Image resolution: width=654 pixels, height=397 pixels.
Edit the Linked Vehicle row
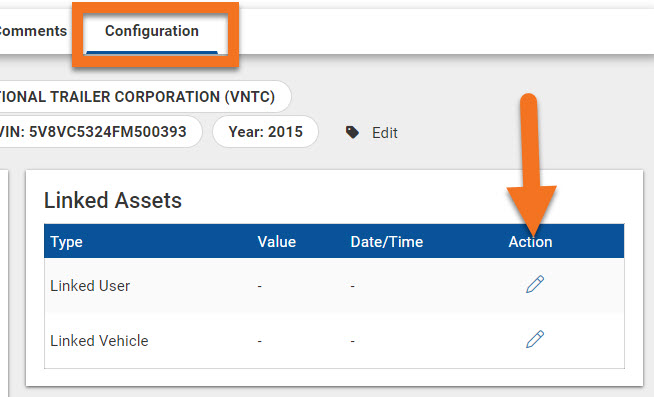(x=535, y=339)
